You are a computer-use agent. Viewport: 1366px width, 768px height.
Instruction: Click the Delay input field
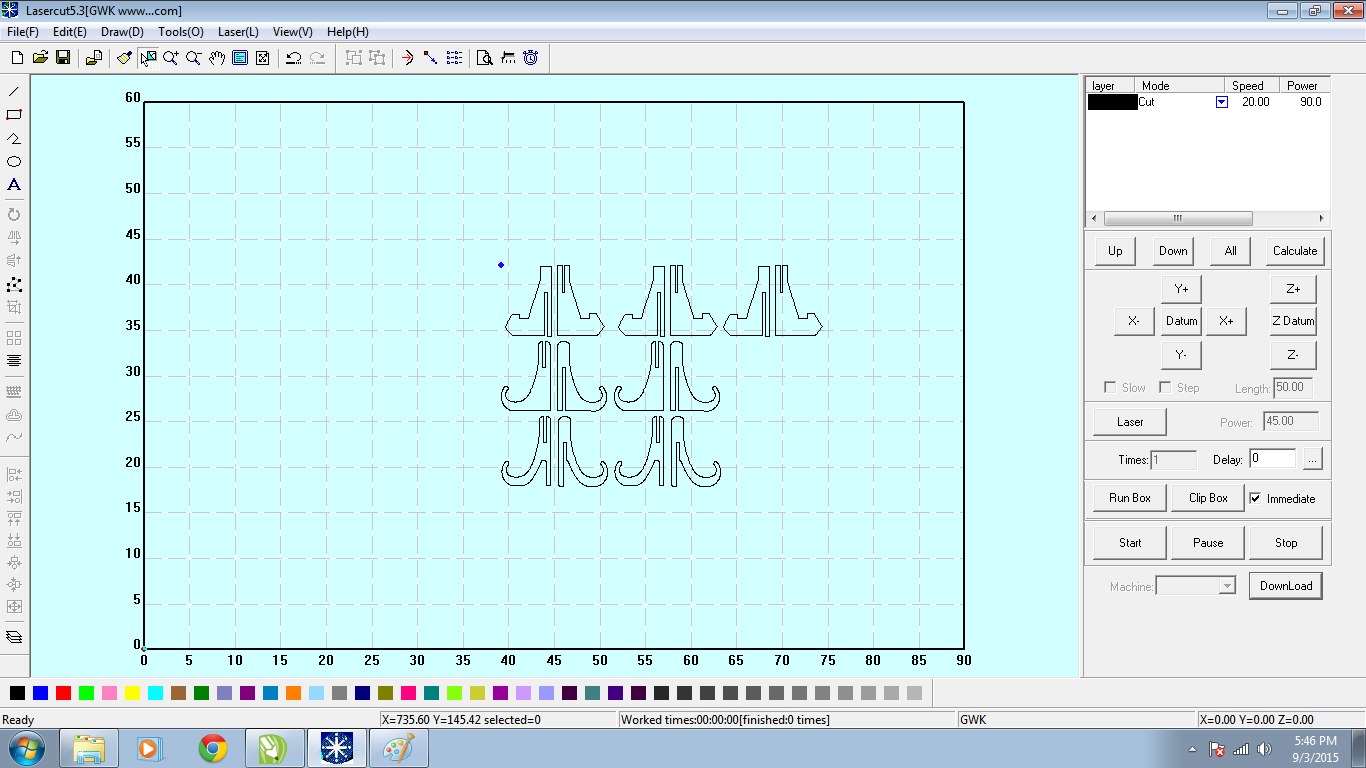pos(1272,459)
